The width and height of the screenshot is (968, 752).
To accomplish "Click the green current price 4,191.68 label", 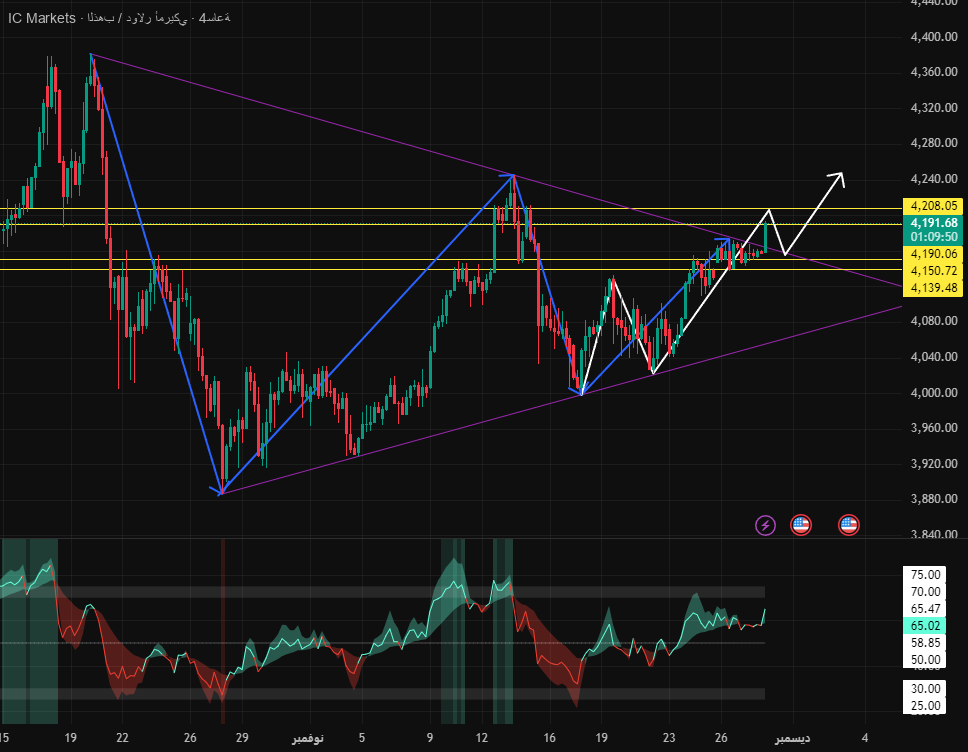I will (x=933, y=223).
